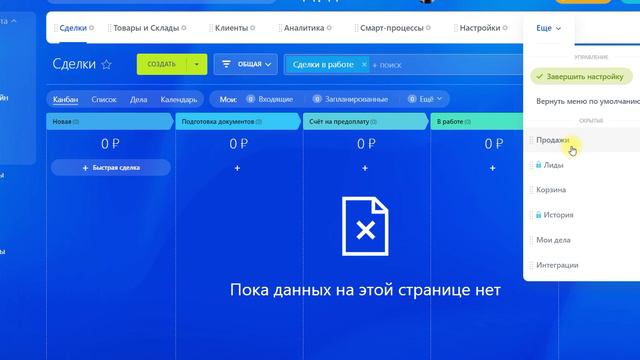Switch to Список view
The height and width of the screenshot is (360, 640).
pos(104,99)
